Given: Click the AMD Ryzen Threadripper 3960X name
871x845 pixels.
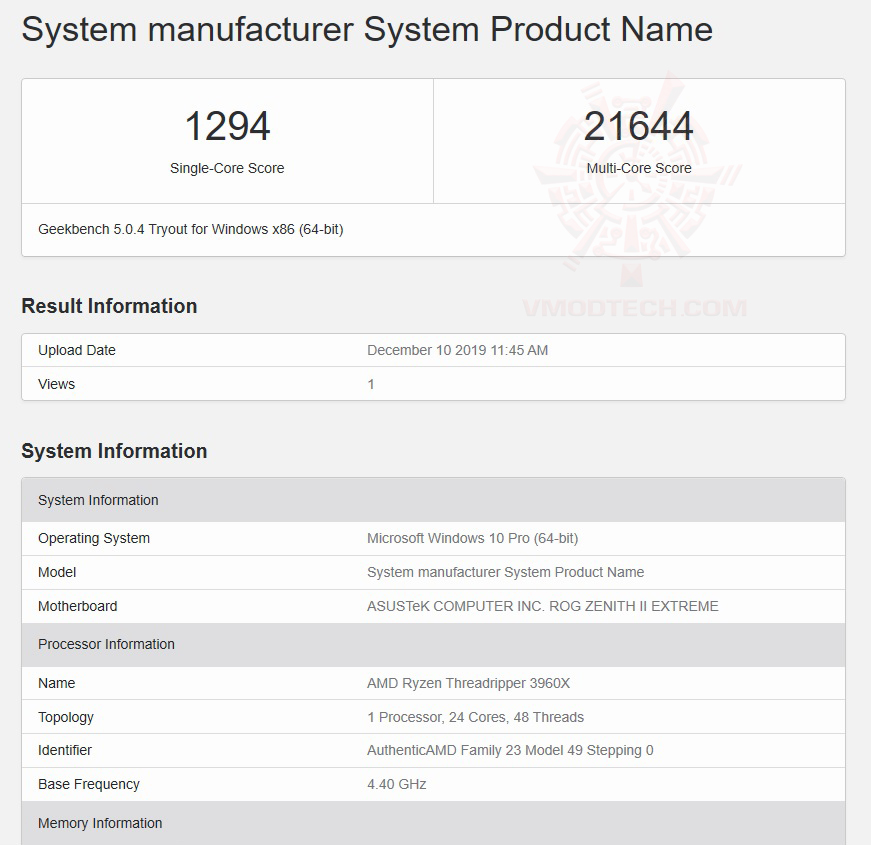Looking at the screenshot, I should 466,683.
